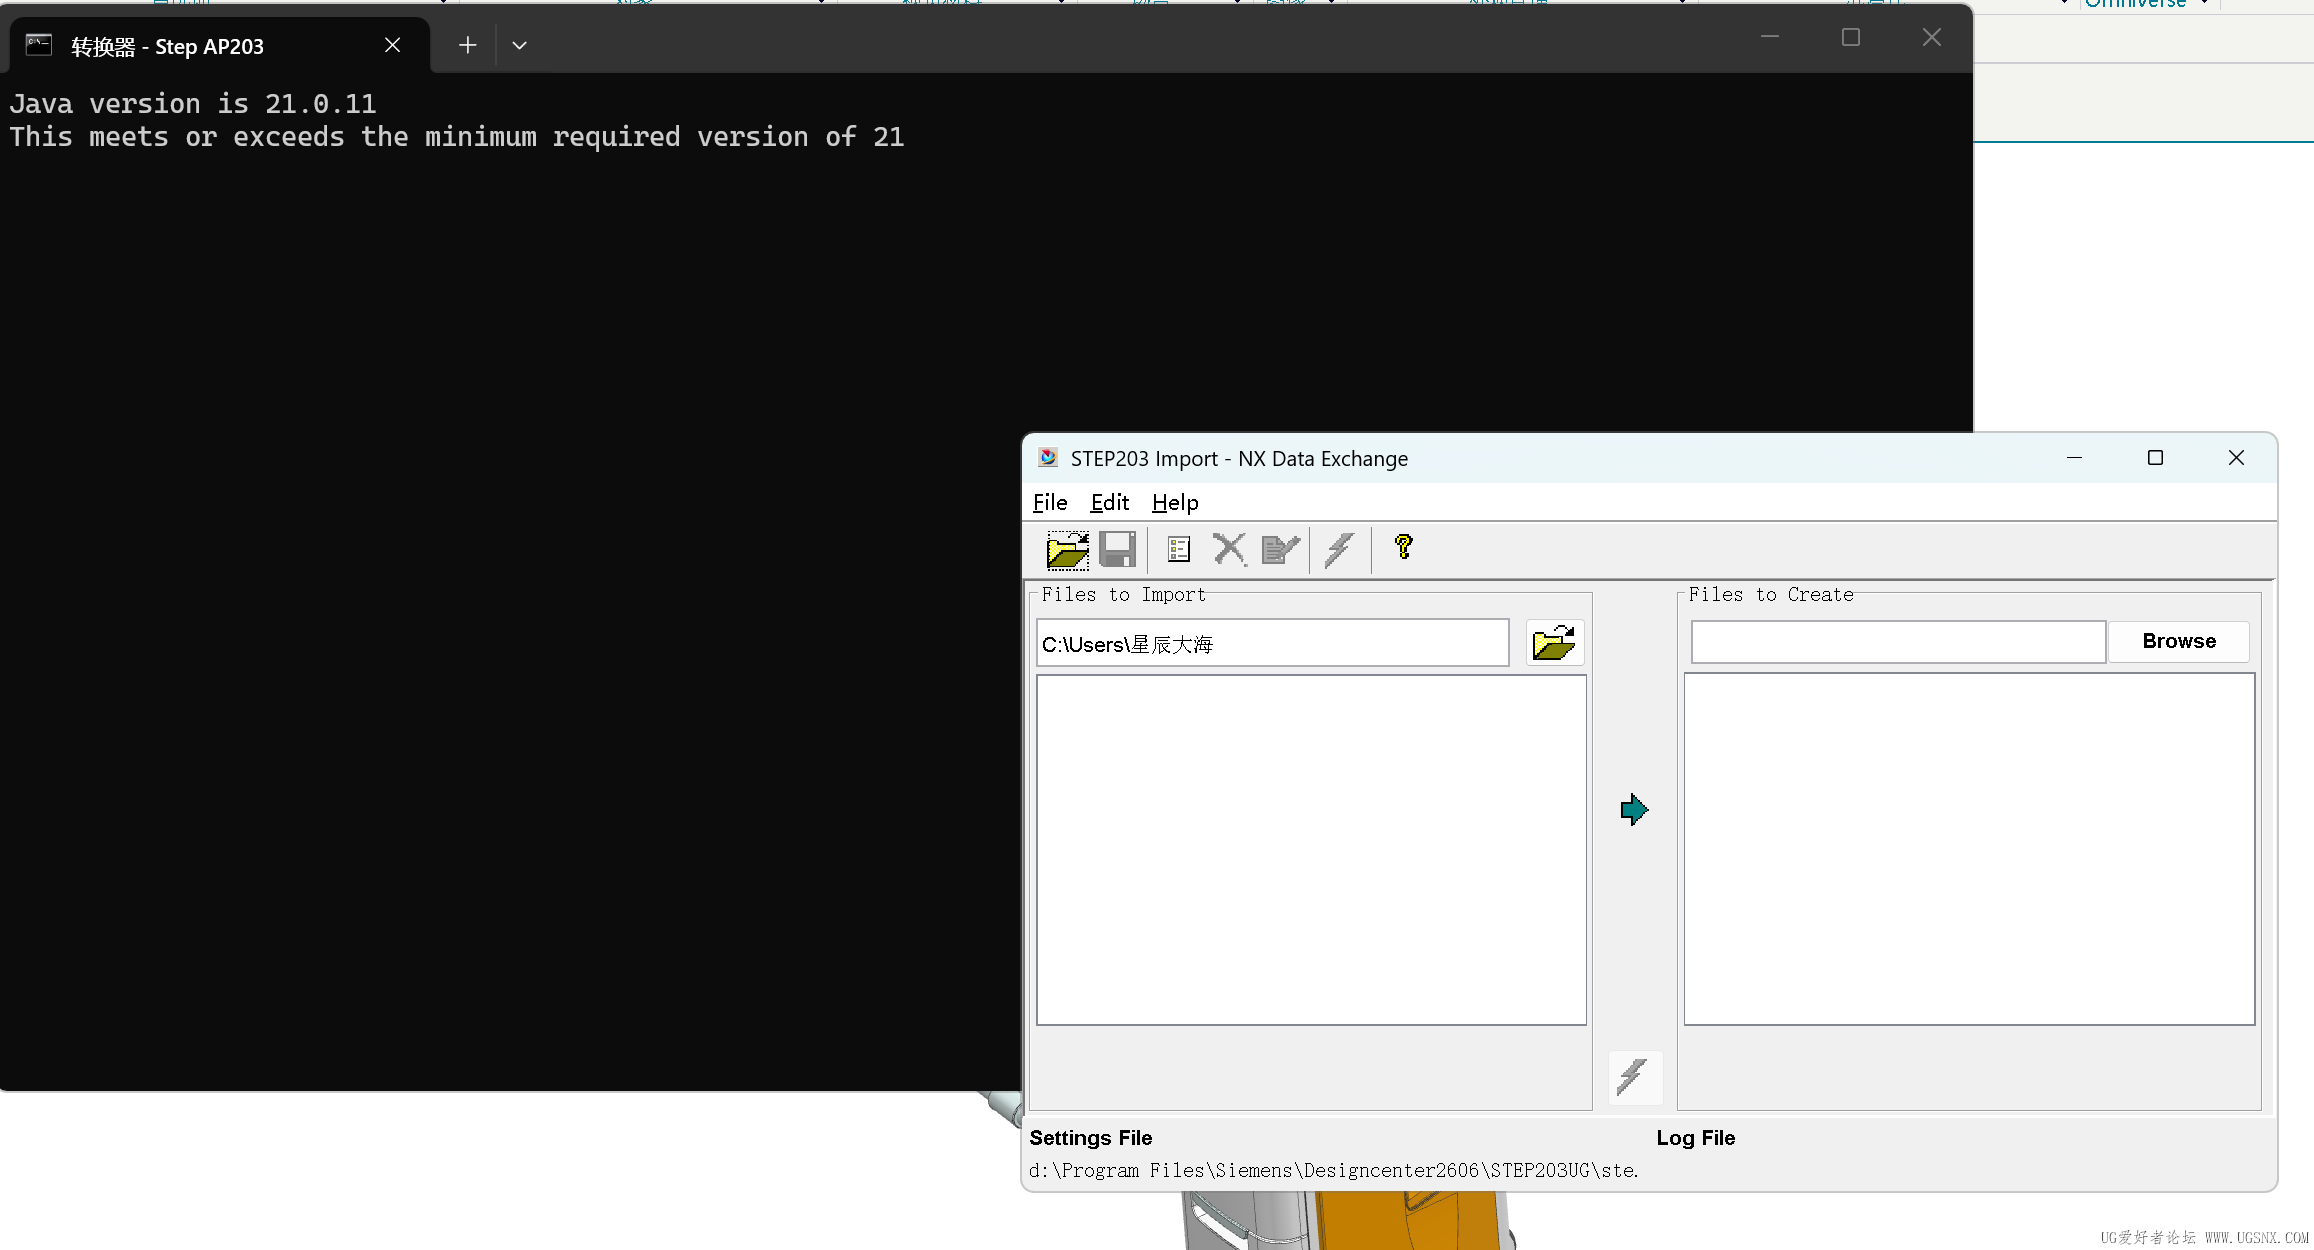
Task: Click the Browse button for output files
Action: (x=2179, y=641)
